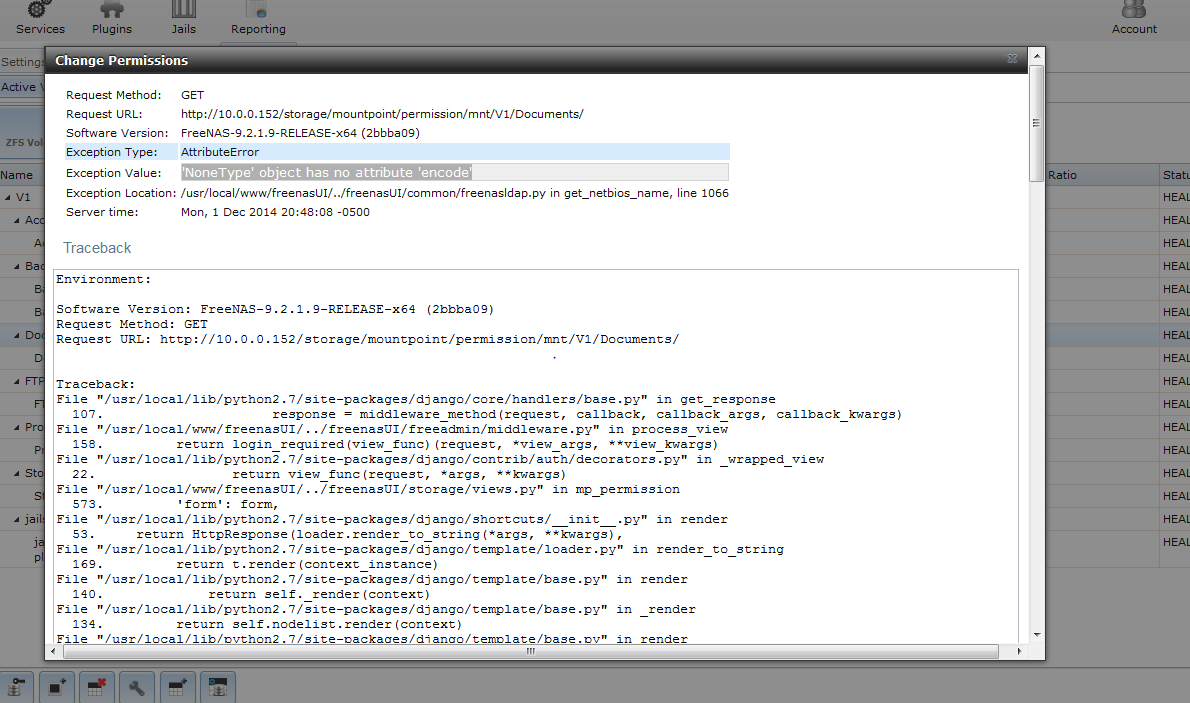The height and width of the screenshot is (703, 1190).
Task: Collapse the Acc dataset tree node
Action: click(x=17, y=220)
